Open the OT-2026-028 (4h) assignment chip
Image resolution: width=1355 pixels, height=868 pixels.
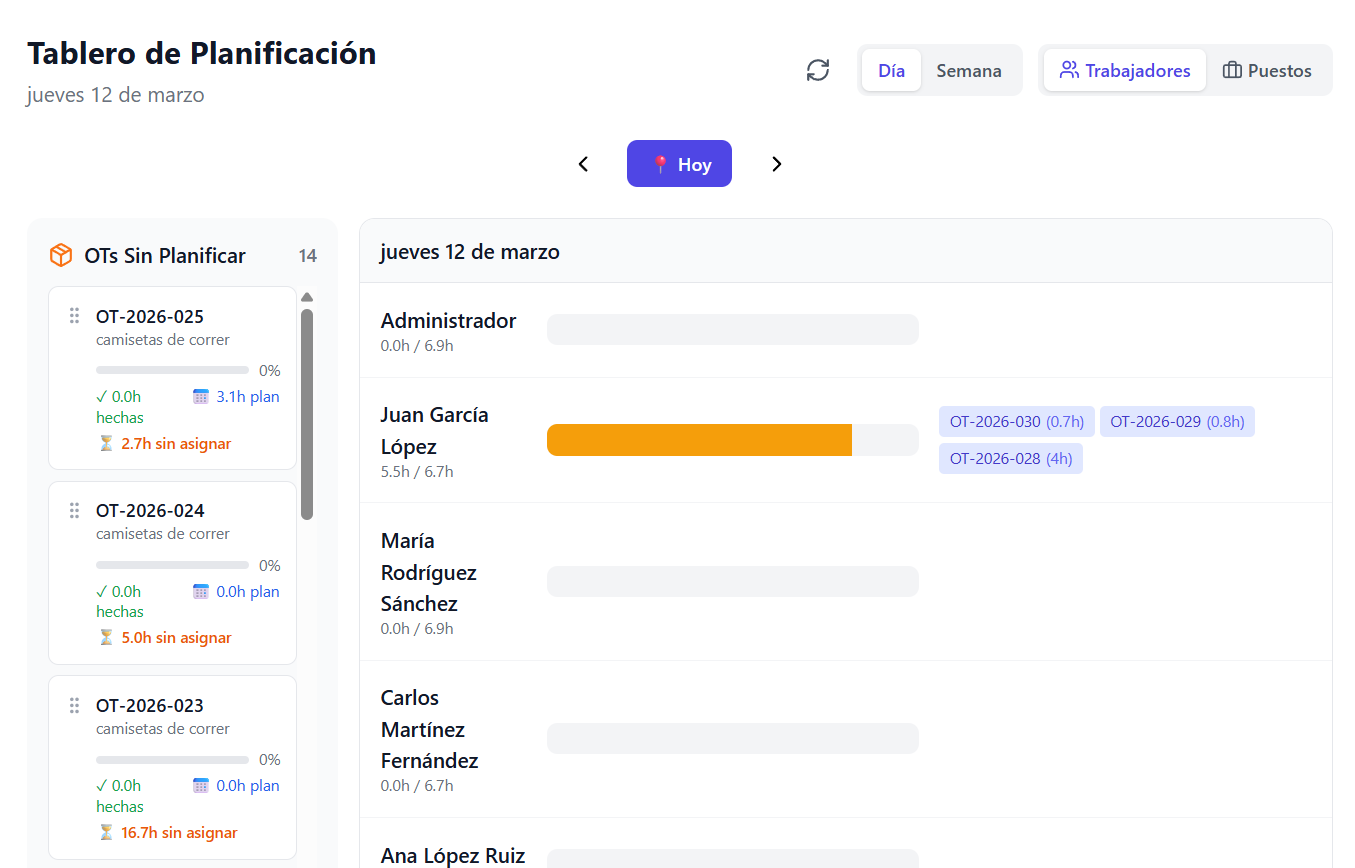click(x=1011, y=458)
